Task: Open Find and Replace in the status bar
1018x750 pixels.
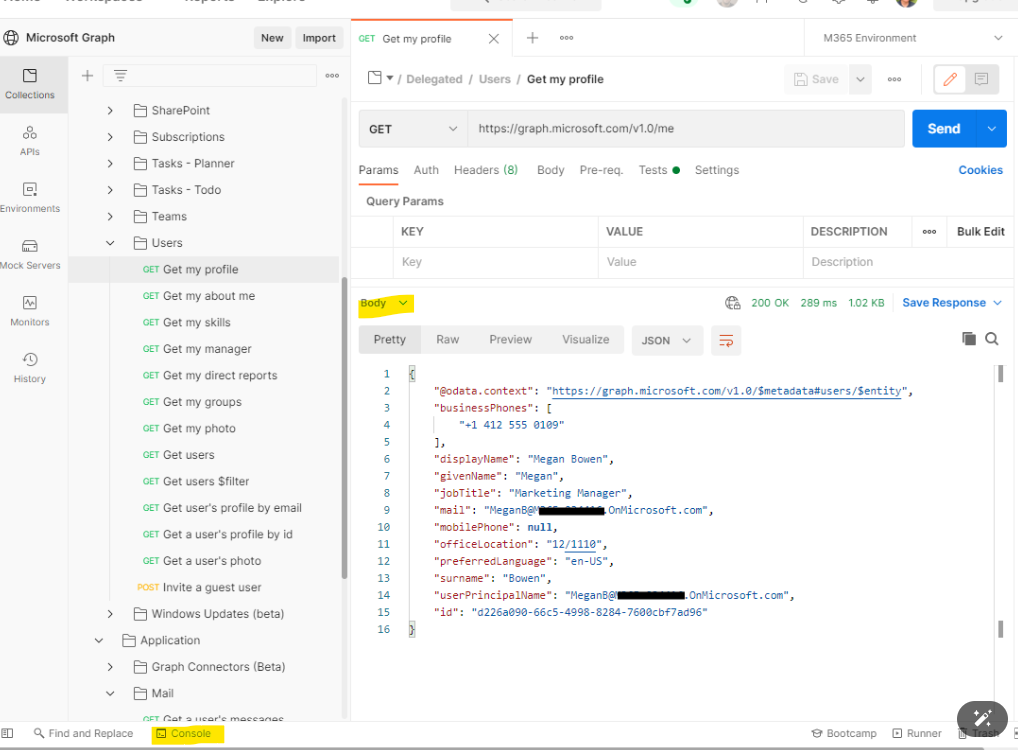Action: click(x=84, y=733)
